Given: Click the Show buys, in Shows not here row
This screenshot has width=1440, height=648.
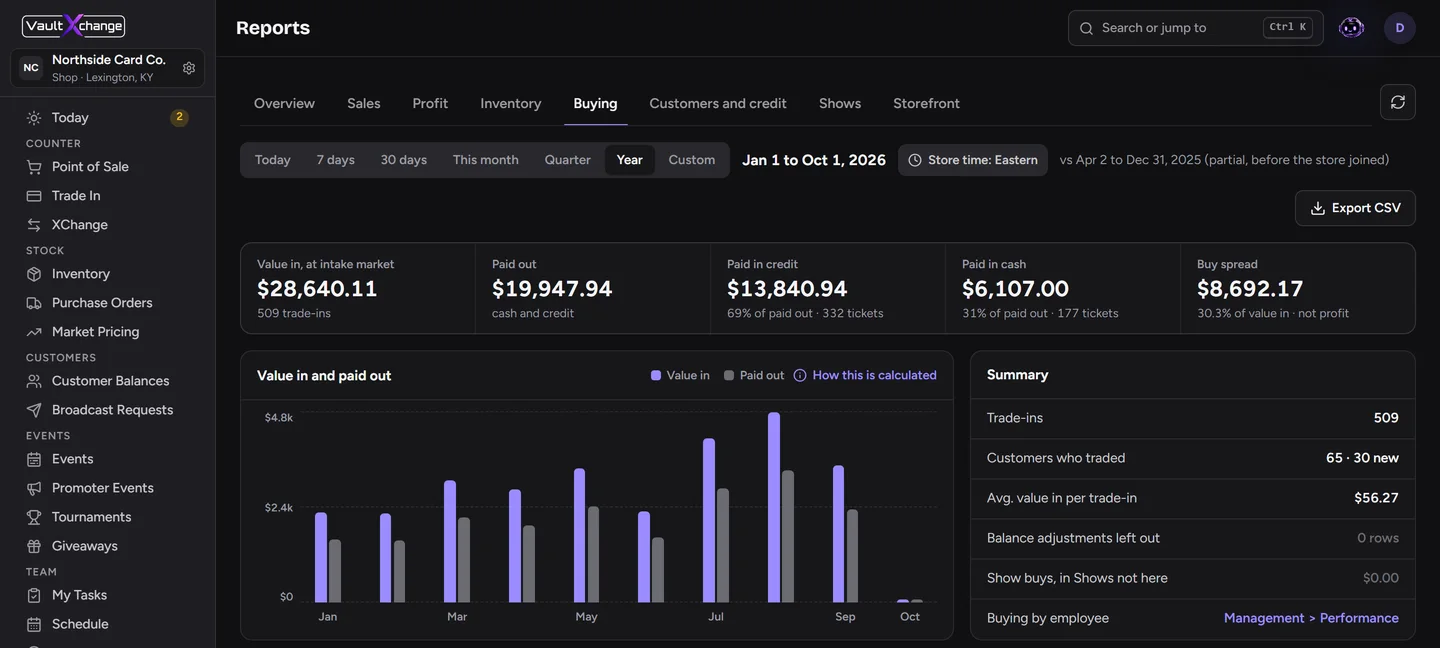Looking at the screenshot, I should pos(1193,578).
